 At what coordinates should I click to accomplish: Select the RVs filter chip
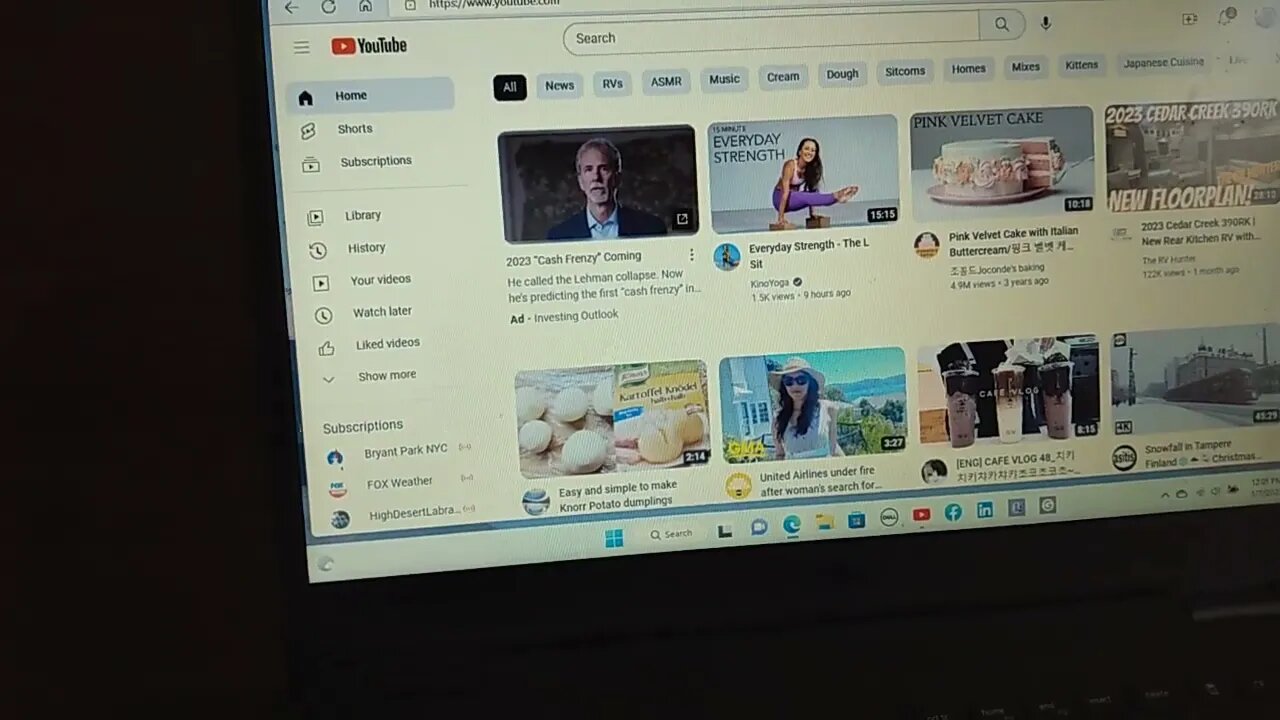tap(612, 83)
